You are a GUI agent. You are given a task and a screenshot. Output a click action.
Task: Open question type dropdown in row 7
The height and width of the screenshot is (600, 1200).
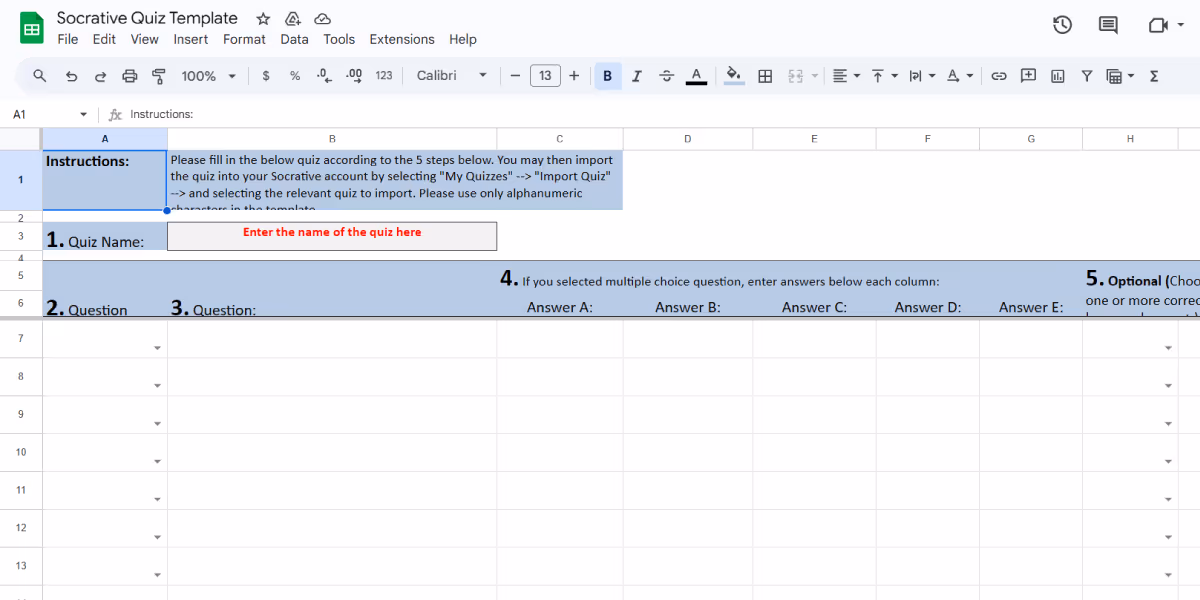pyautogui.click(x=157, y=348)
